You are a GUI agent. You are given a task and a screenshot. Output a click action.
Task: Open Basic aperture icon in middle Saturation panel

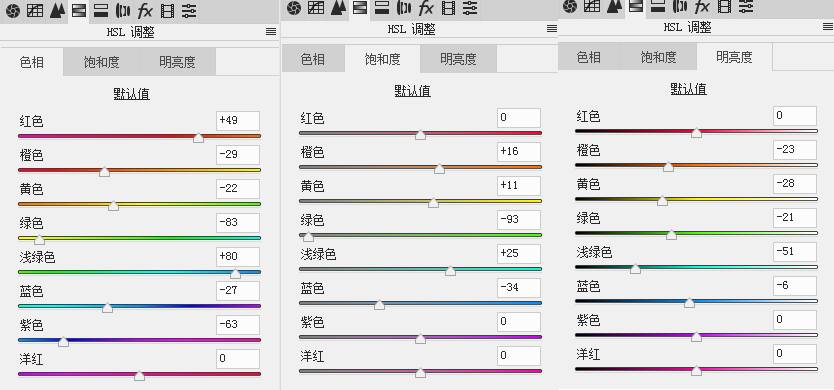[294, 7]
